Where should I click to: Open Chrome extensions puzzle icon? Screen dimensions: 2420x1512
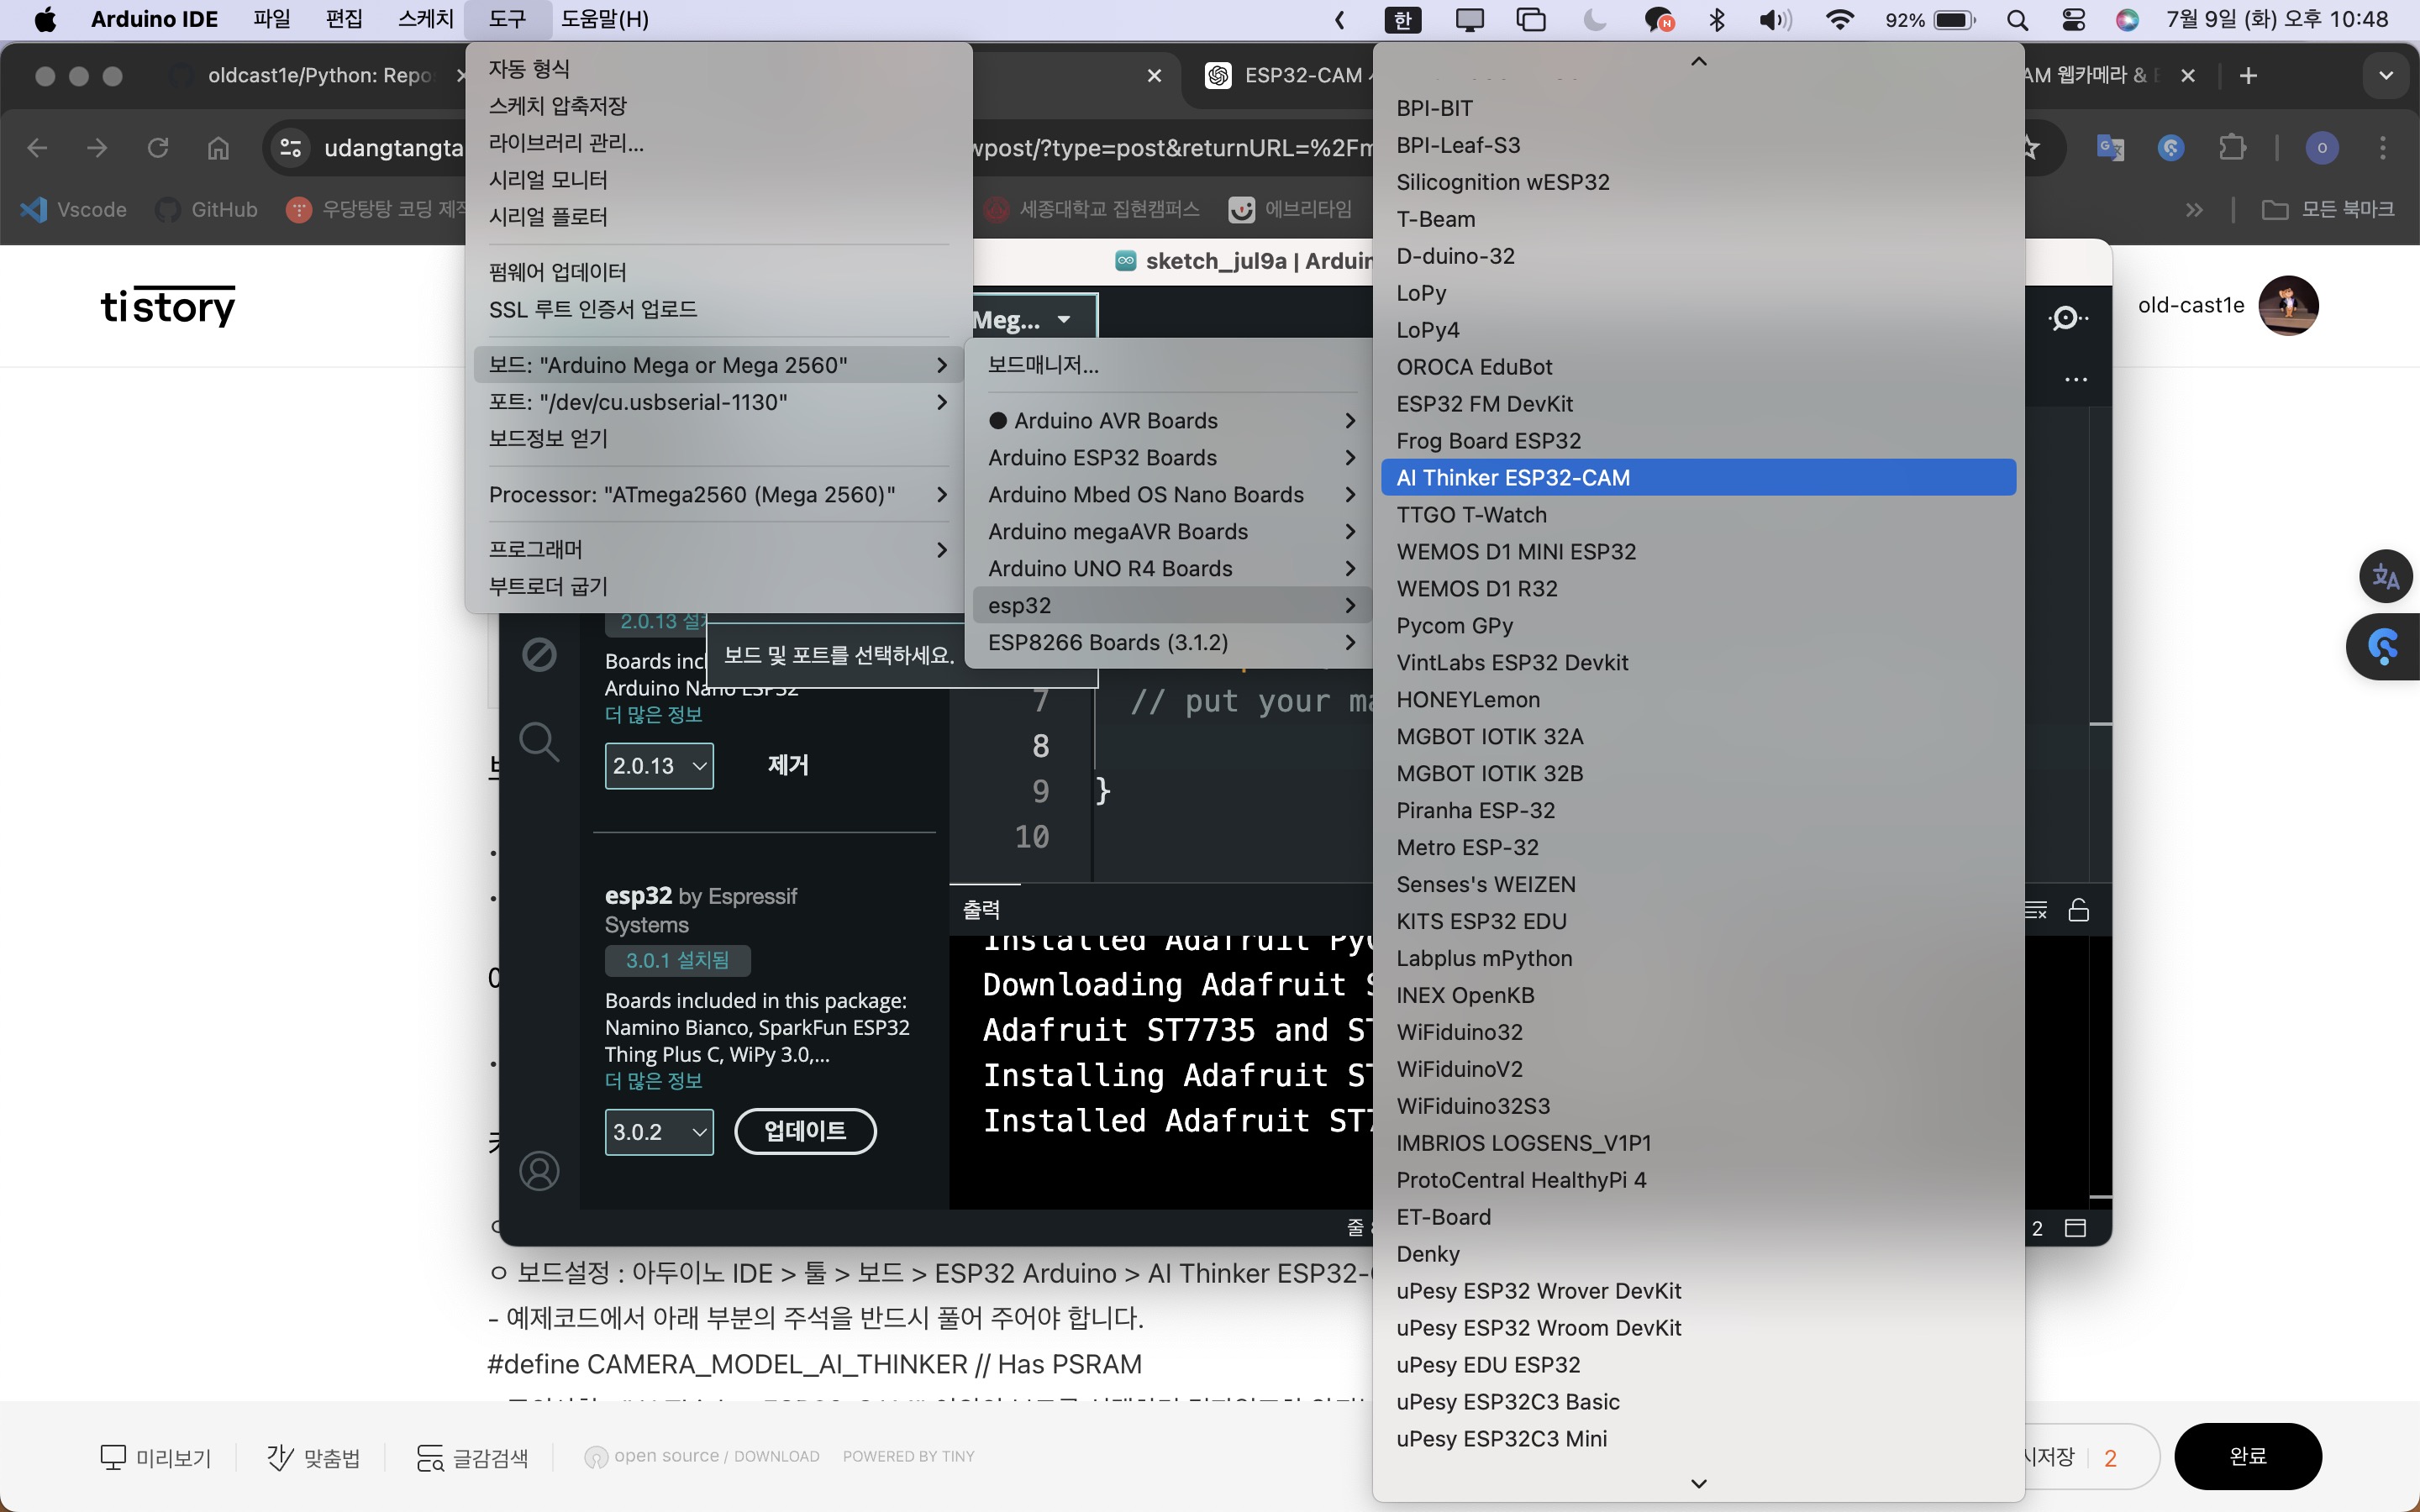click(x=2232, y=148)
